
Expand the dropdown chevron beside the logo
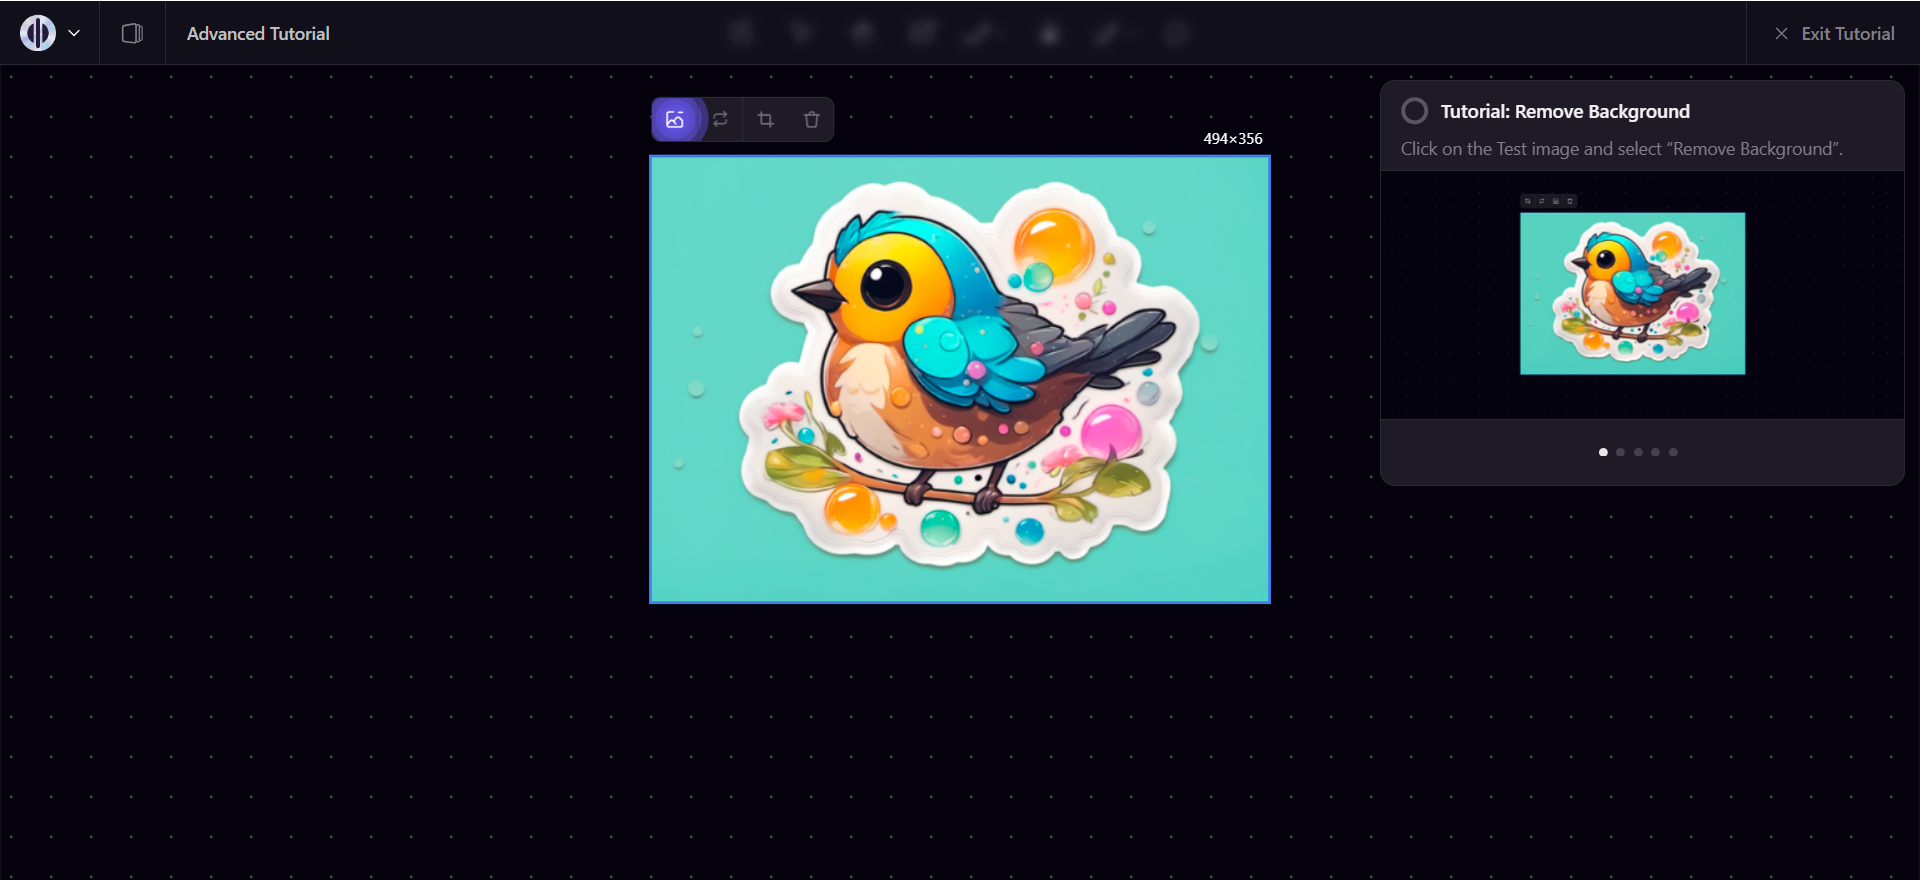(x=74, y=33)
